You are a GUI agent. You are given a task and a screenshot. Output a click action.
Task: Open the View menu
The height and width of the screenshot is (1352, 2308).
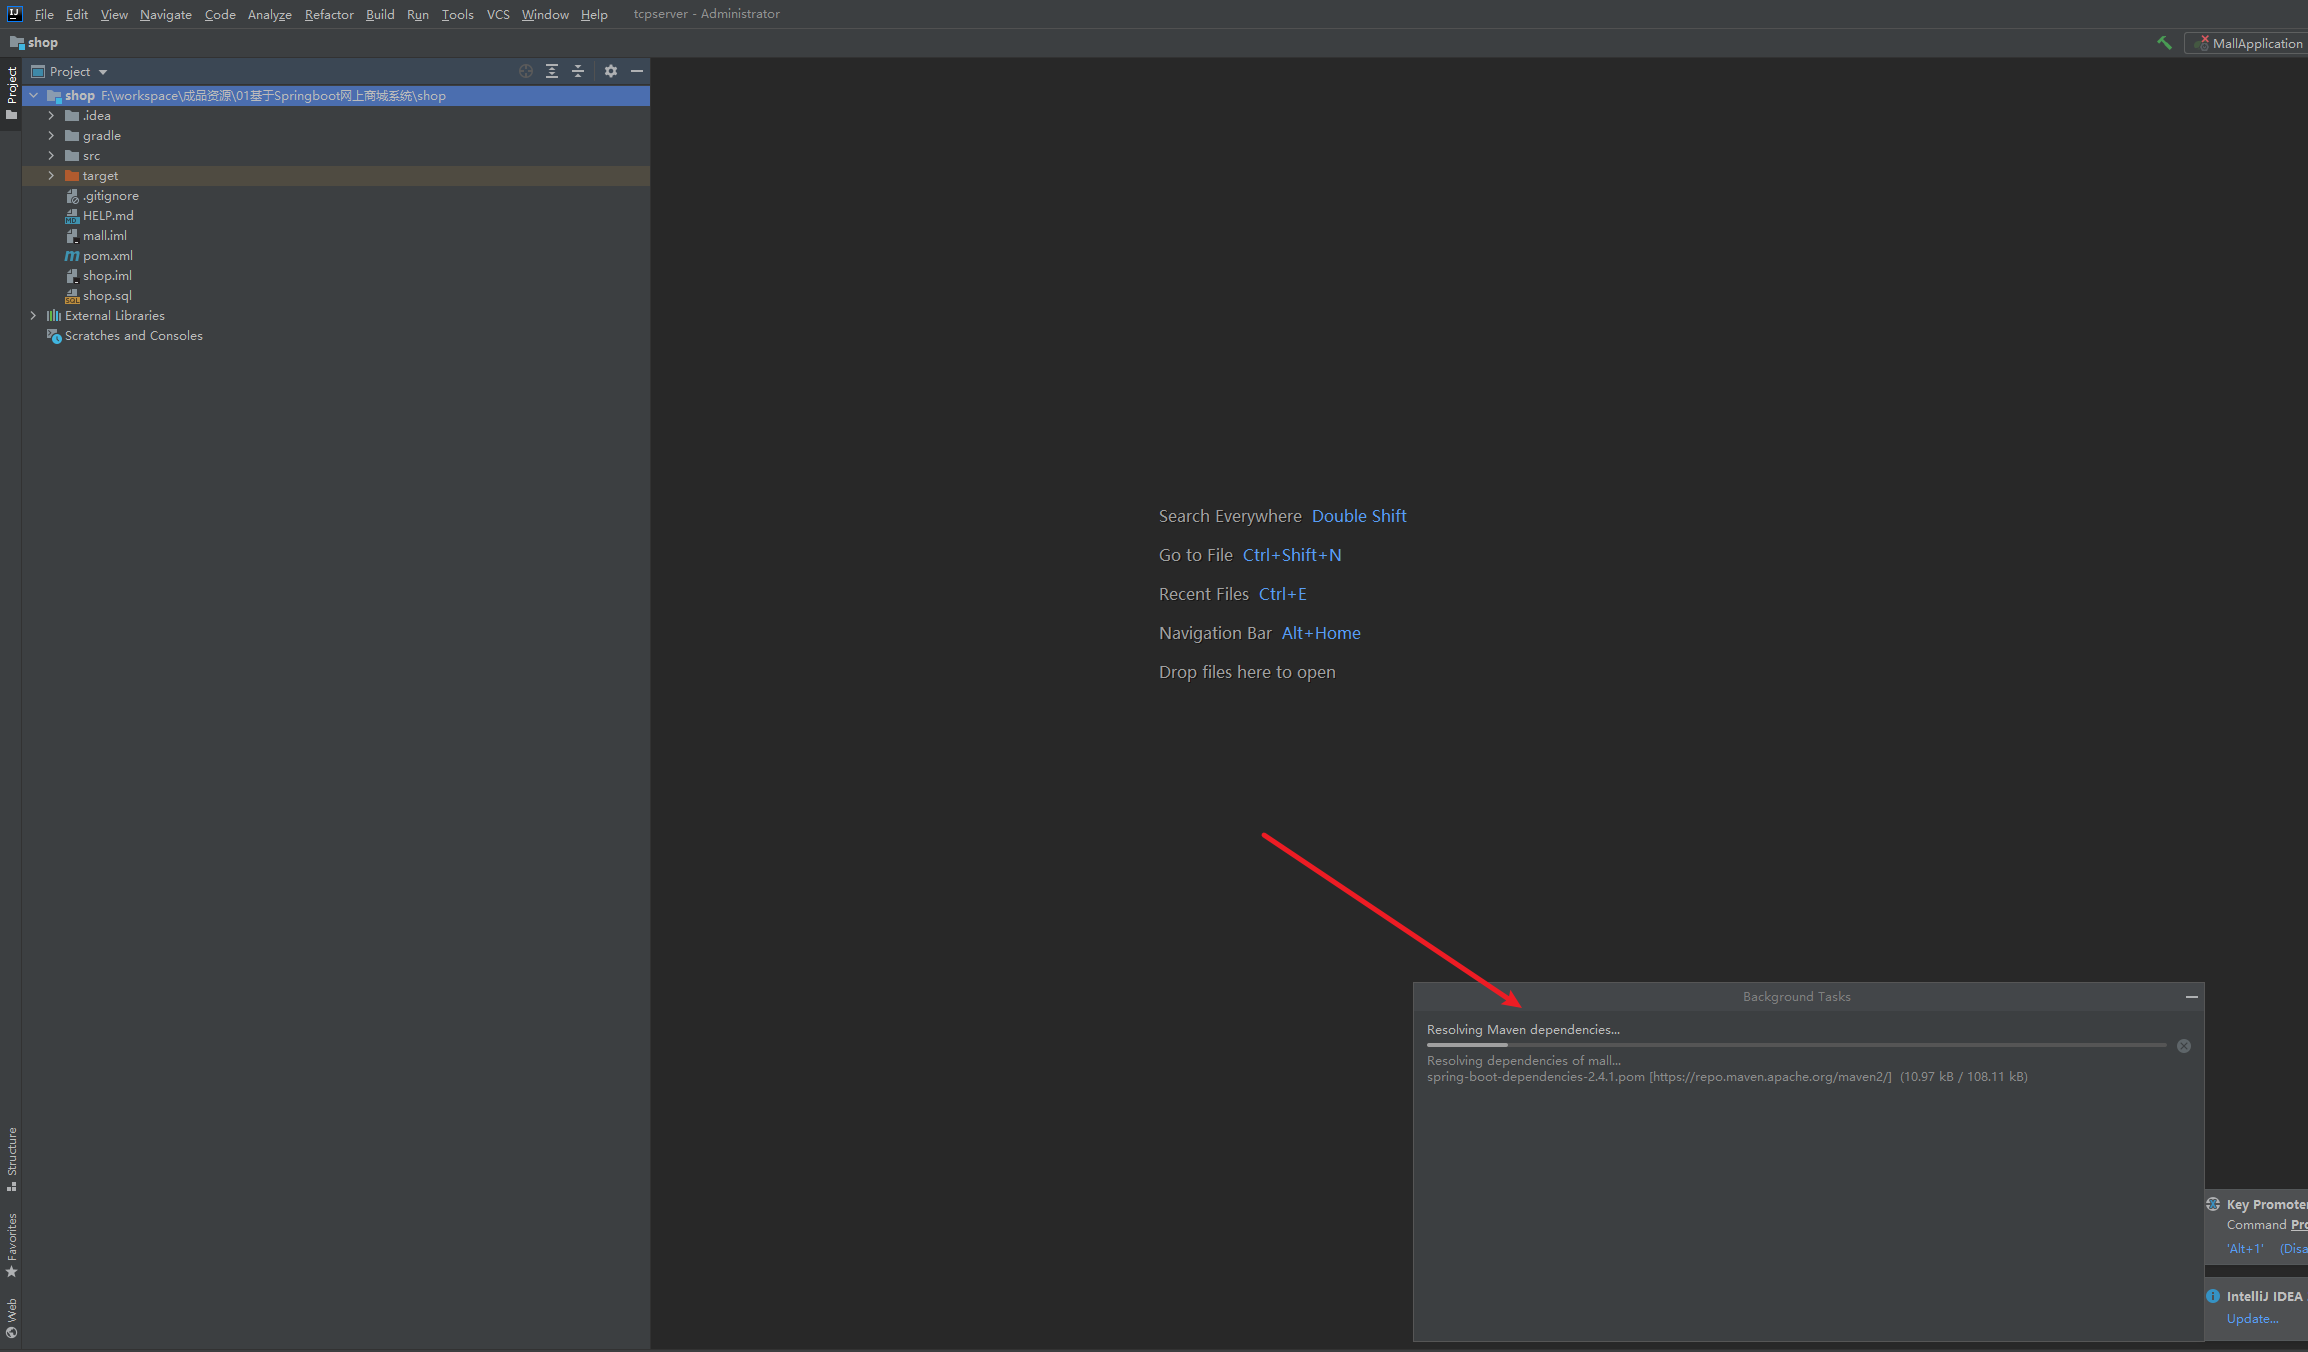pyautogui.click(x=114, y=14)
